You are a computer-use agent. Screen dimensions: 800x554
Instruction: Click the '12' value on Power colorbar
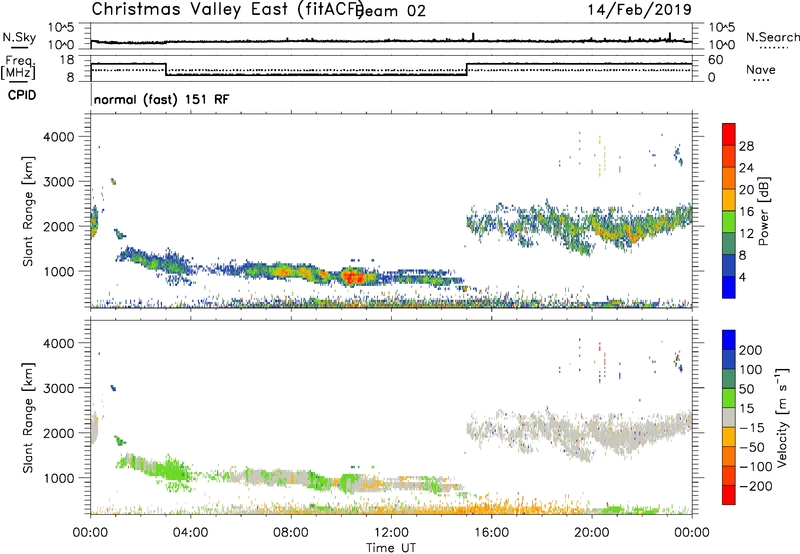[746, 234]
